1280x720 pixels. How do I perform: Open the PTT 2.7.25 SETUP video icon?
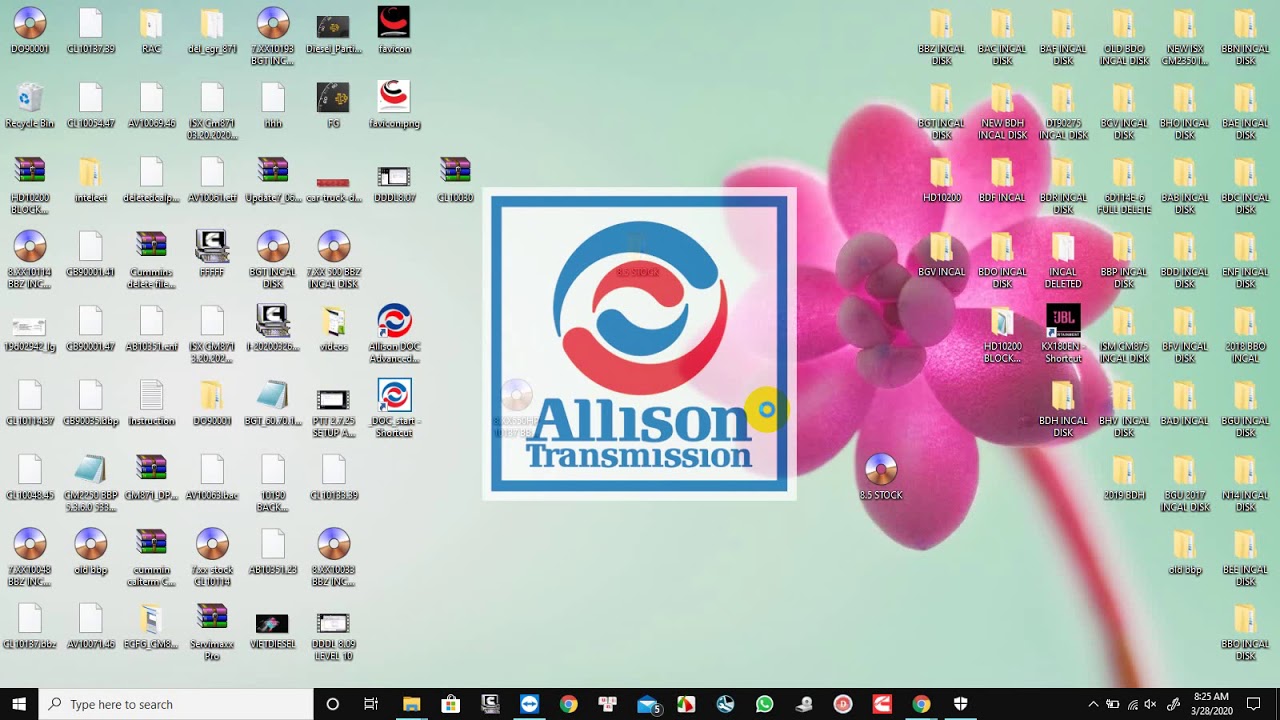tap(333, 408)
